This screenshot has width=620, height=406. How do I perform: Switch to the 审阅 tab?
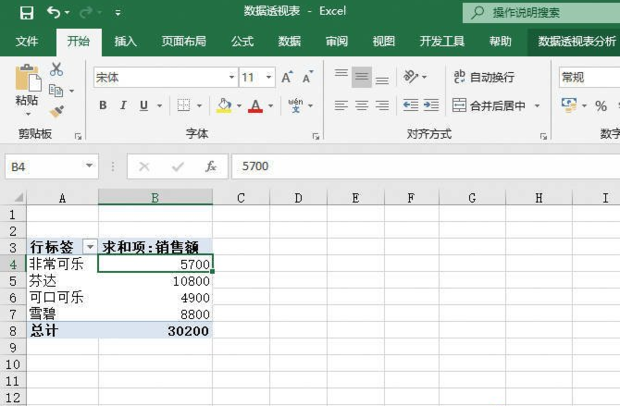click(336, 41)
